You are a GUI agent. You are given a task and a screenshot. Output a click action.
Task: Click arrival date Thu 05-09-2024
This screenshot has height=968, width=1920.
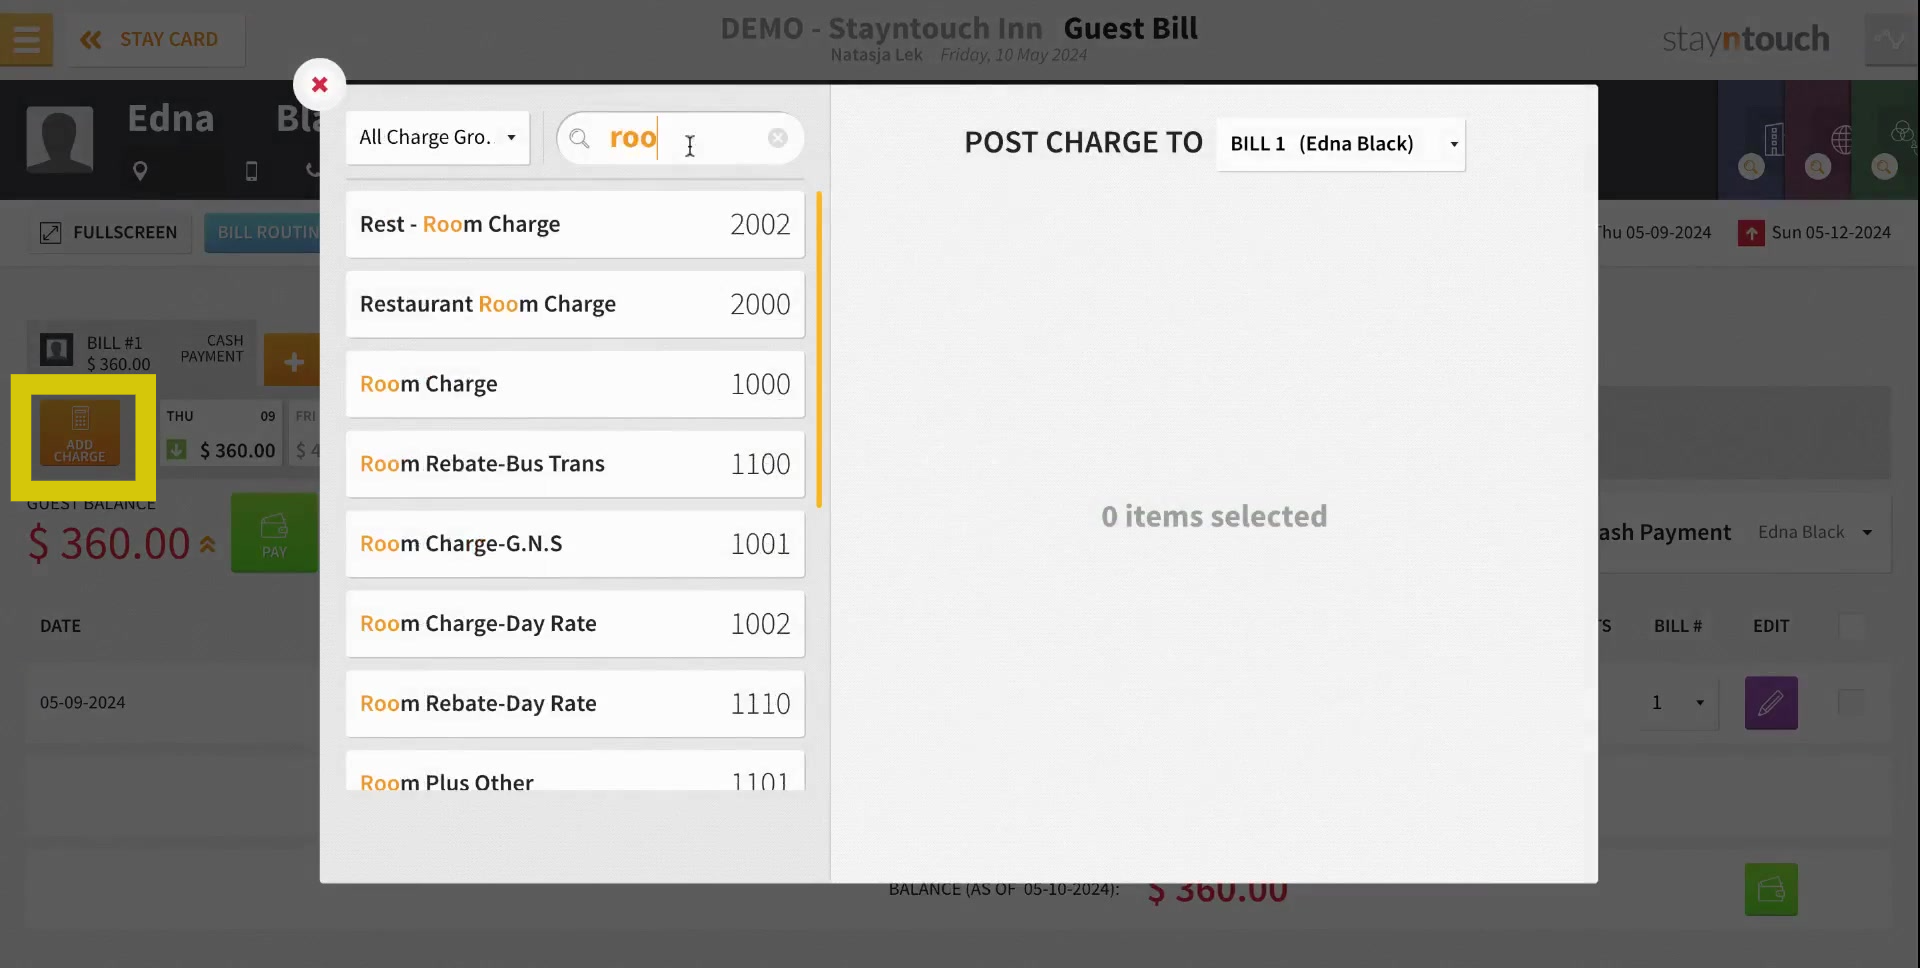(1655, 232)
